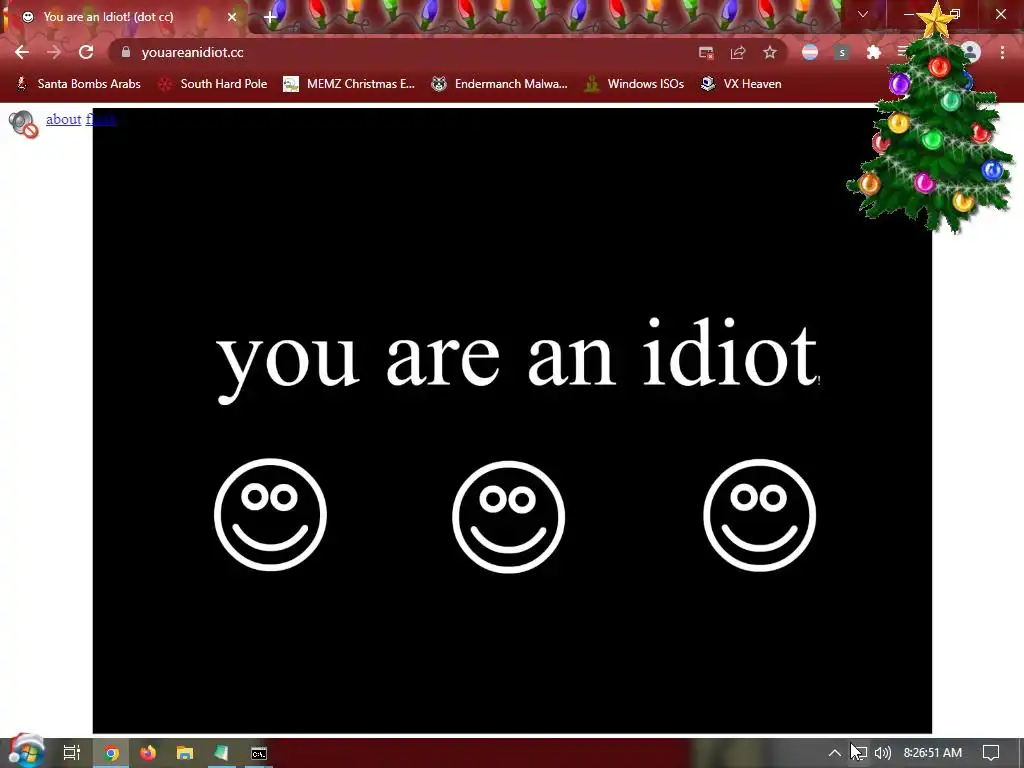Launch Firefox from the taskbar
Image resolution: width=1024 pixels, height=768 pixels.
148,753
